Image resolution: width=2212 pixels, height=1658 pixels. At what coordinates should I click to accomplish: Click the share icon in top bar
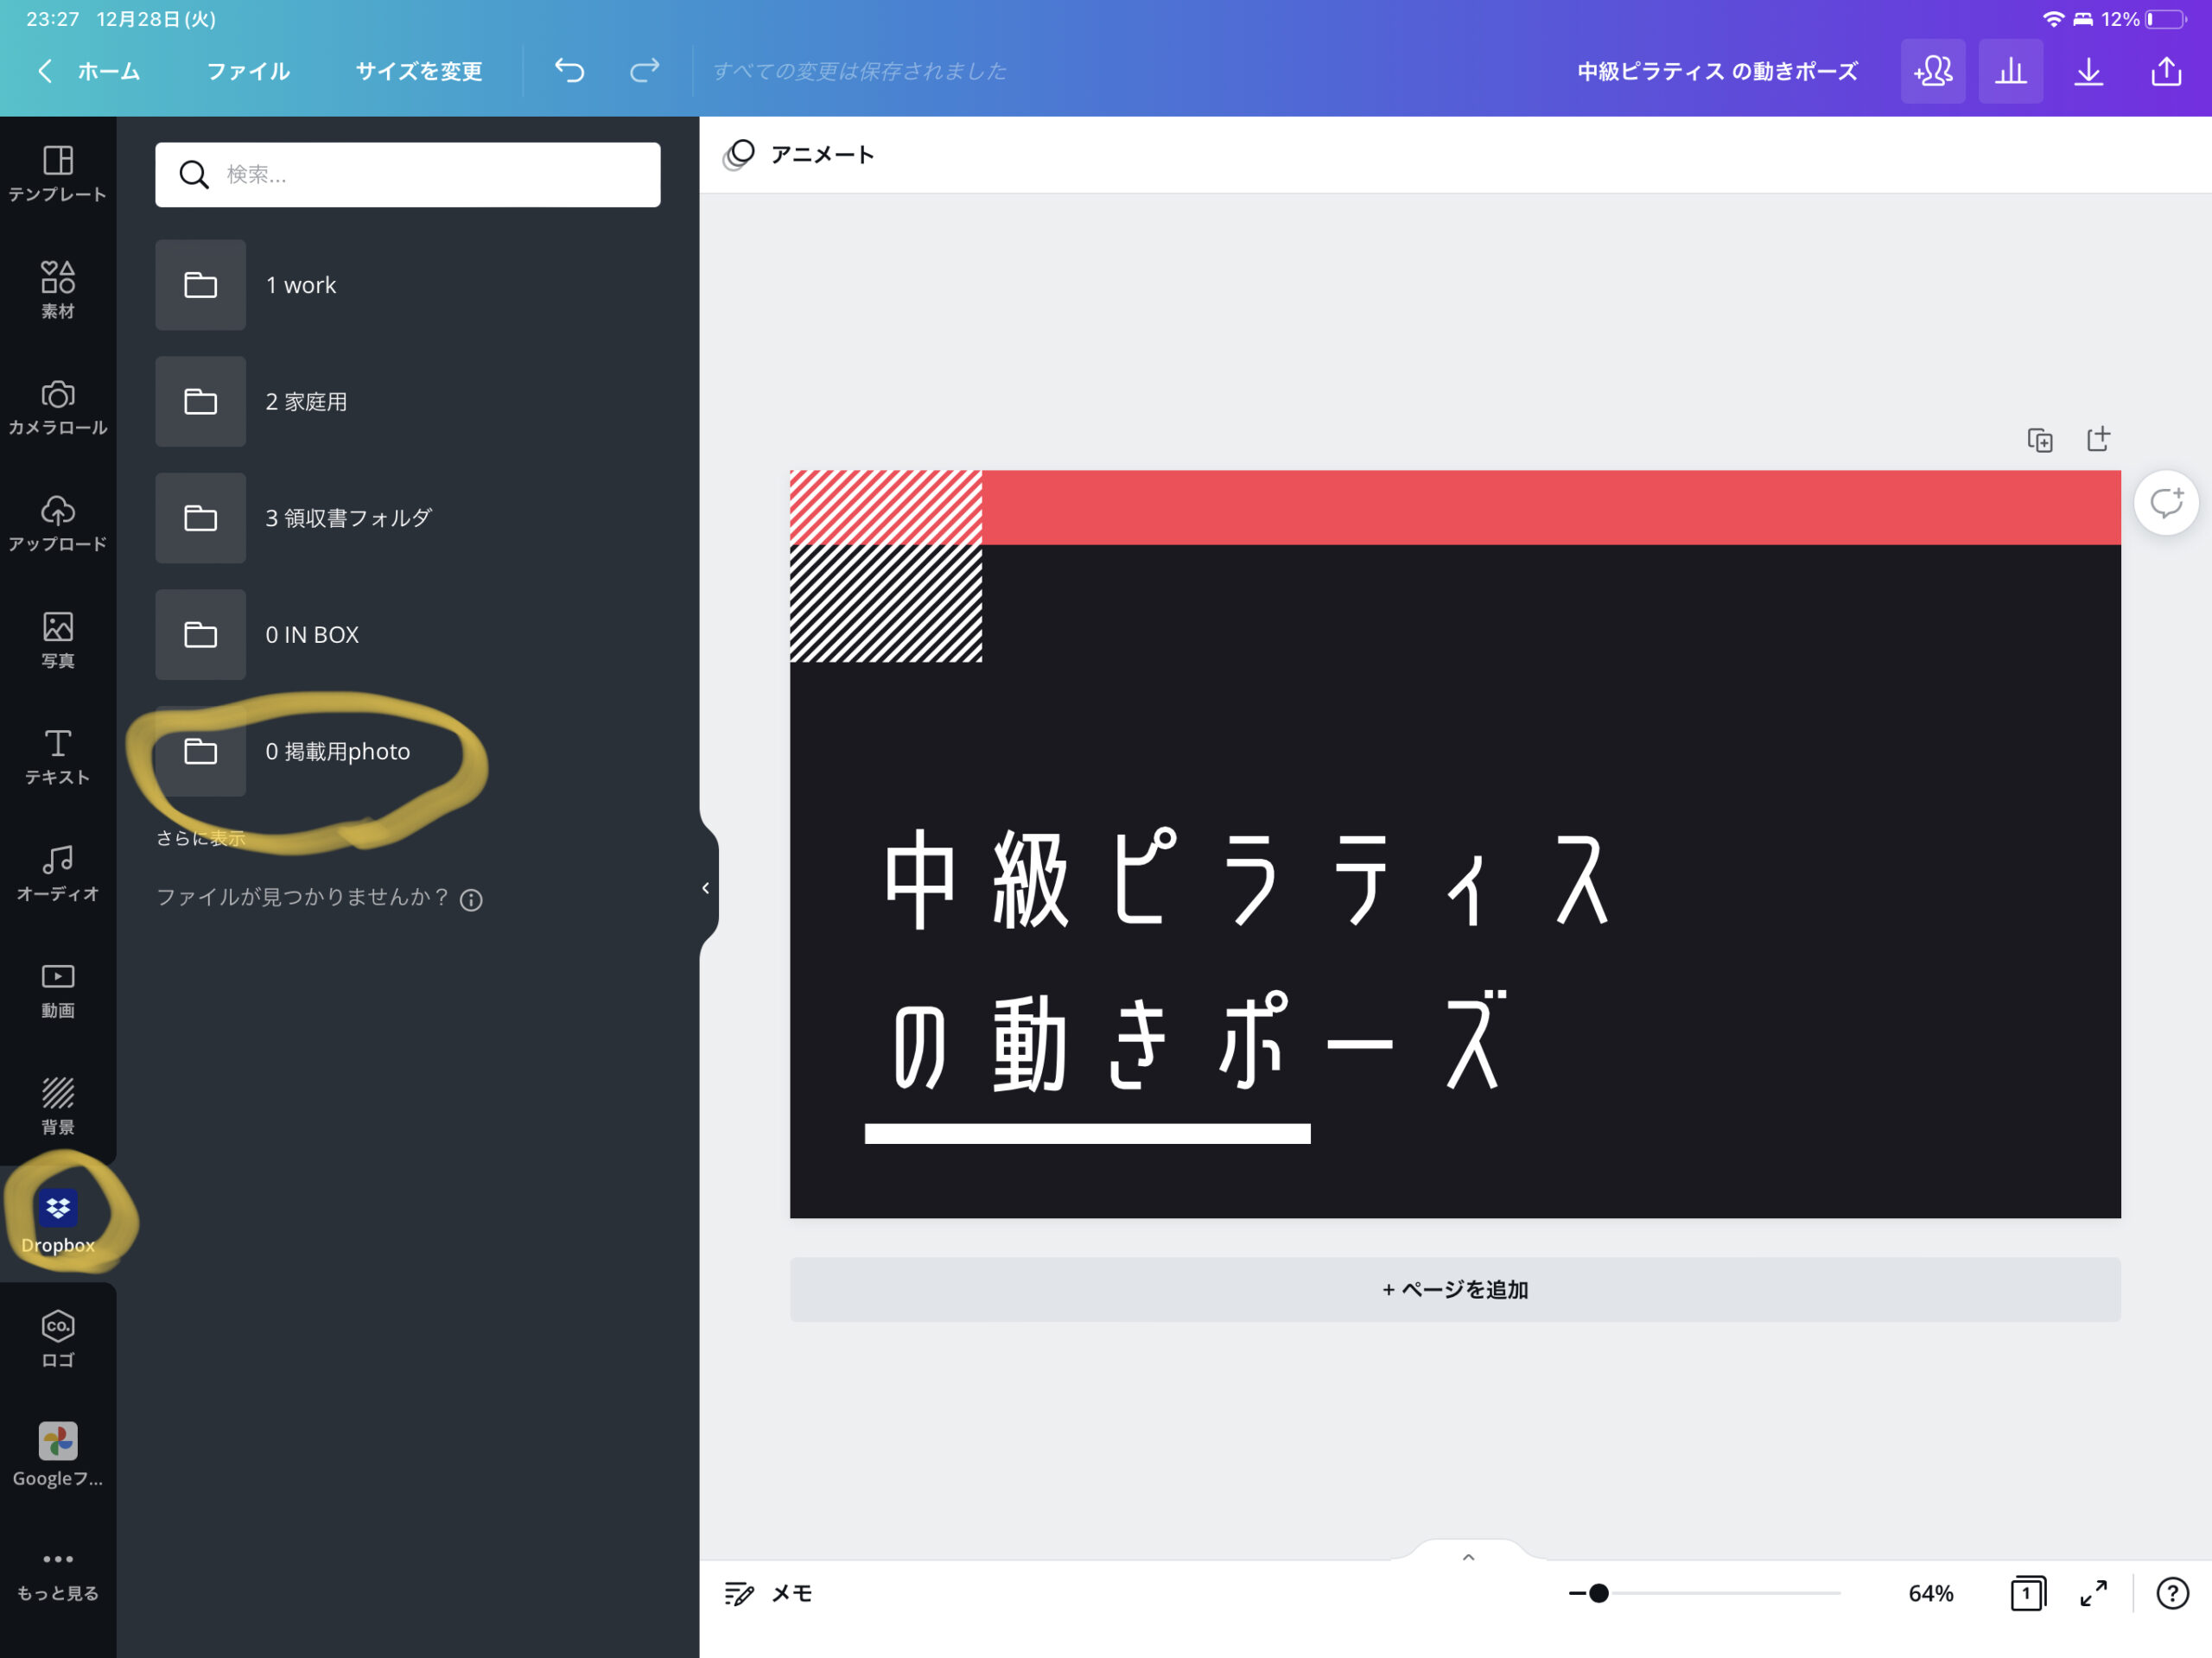click(x=2166, y=71)
